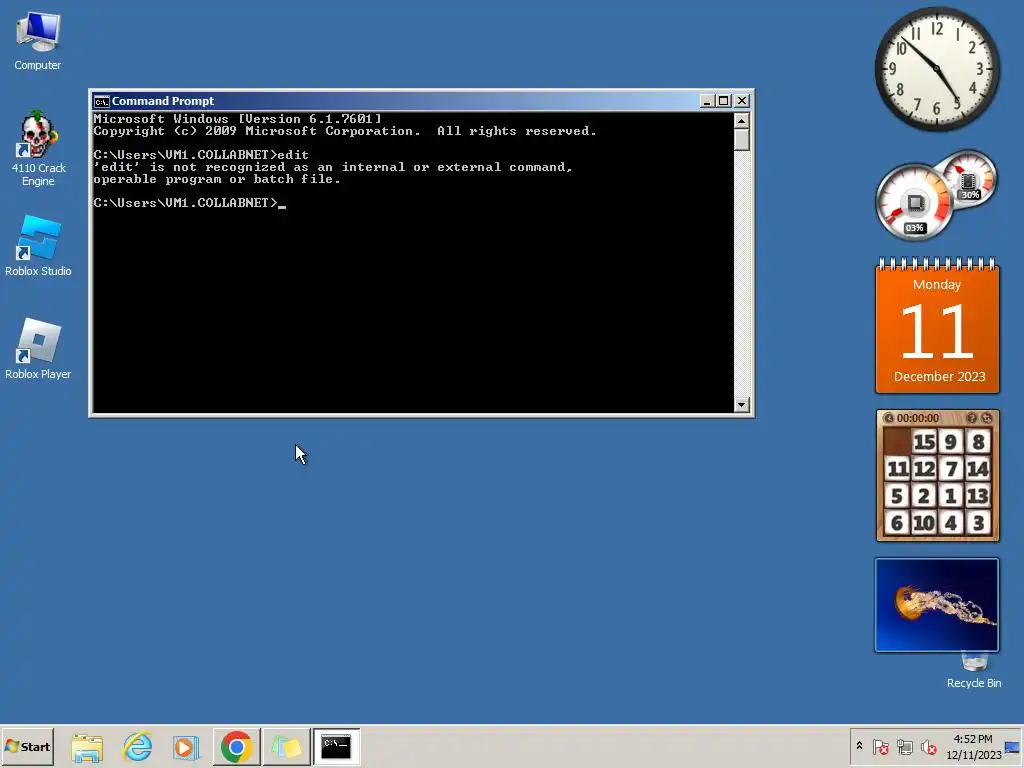Viewport: 1024px width, 768px height.
Task: Click puzzle gadget timer icon
Action: [888, 418]
